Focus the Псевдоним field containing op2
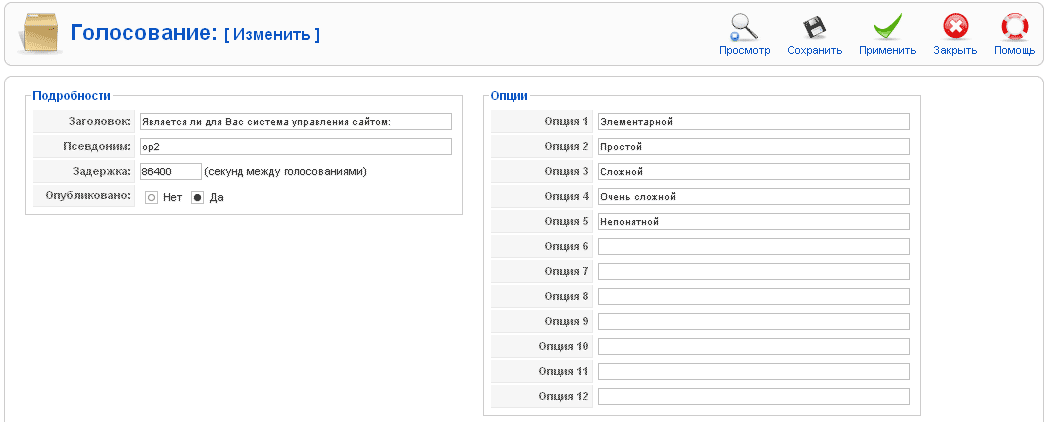Viewport: 1045px width, 422px height. coord(295,147)
